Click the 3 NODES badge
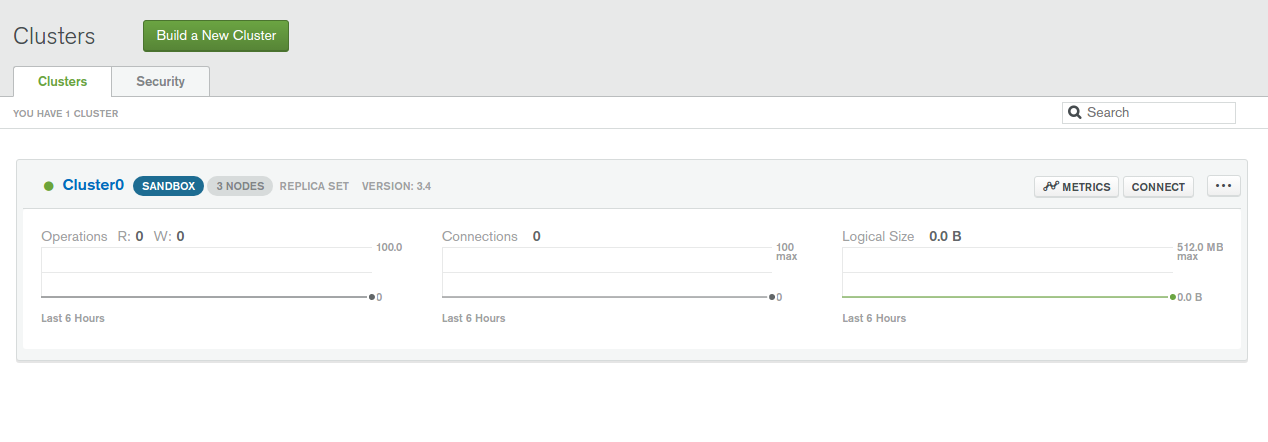The width and height of the screenshot is (1268, 442). (240, 186)
